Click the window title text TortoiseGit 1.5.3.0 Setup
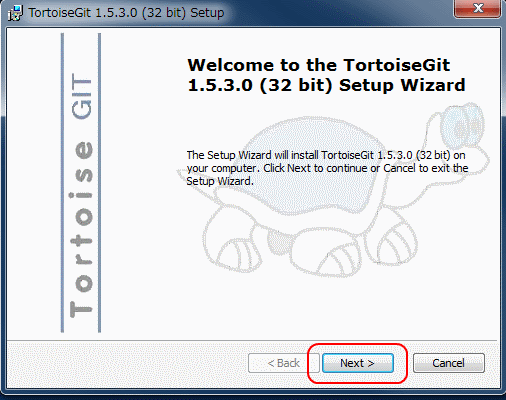Image resolution: width=506 pixels, height=400 pixels. [x=126, y=13]
